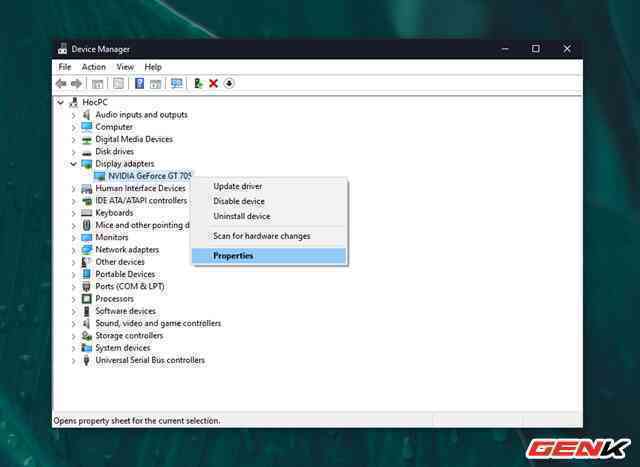Select the Other devices row

pos(120,262)
